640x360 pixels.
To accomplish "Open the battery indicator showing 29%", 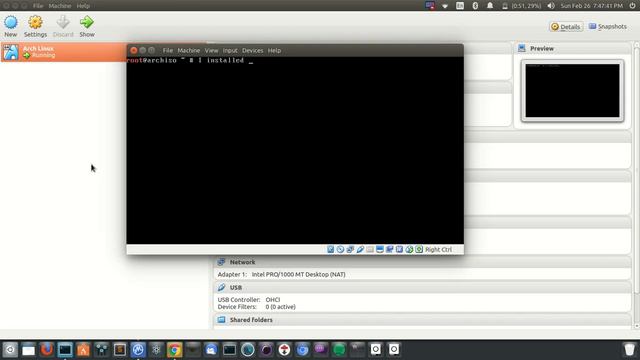I will [522, 6].
